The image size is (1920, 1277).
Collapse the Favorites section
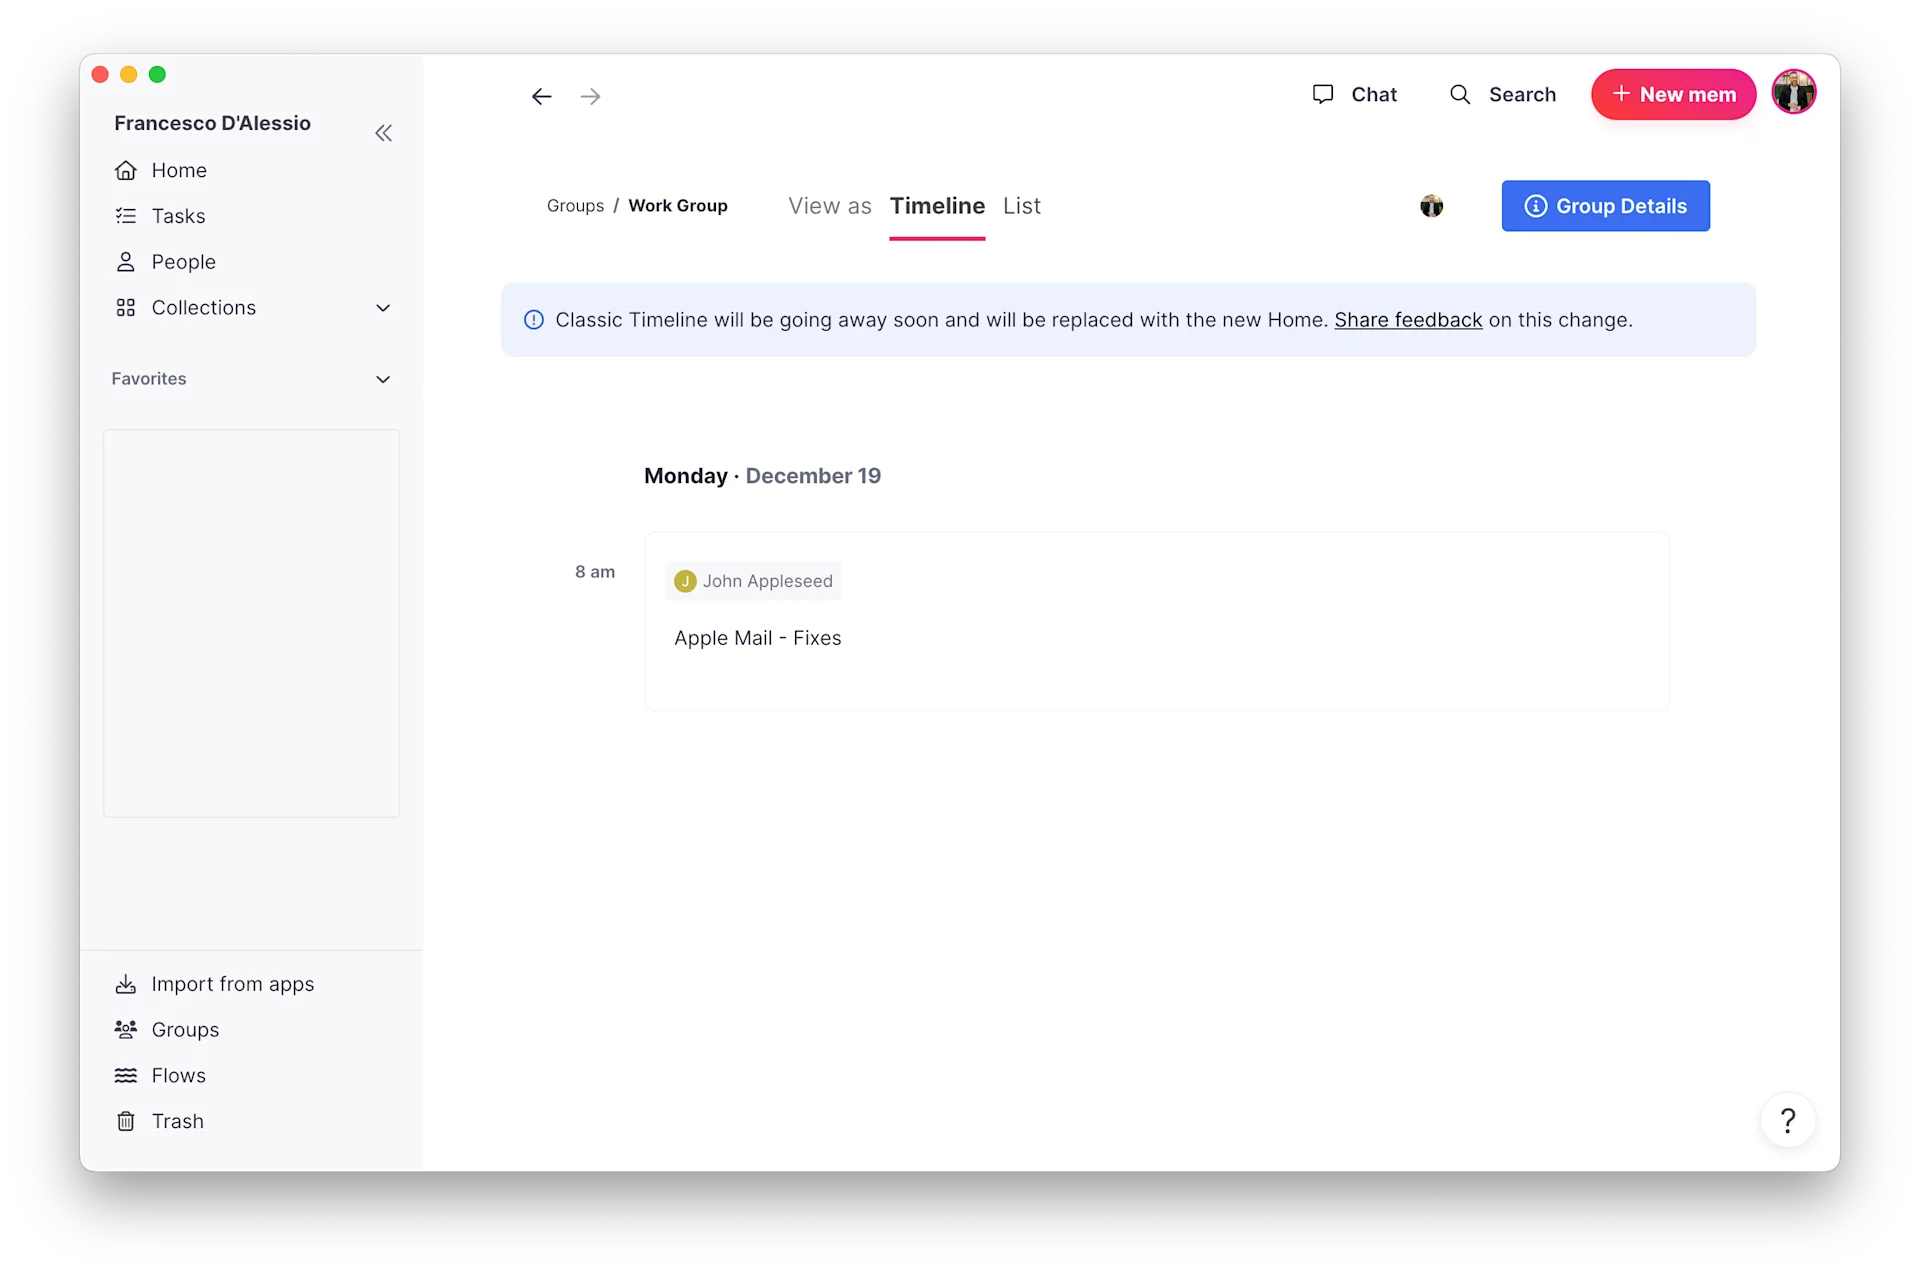click(x=383, y=379)
